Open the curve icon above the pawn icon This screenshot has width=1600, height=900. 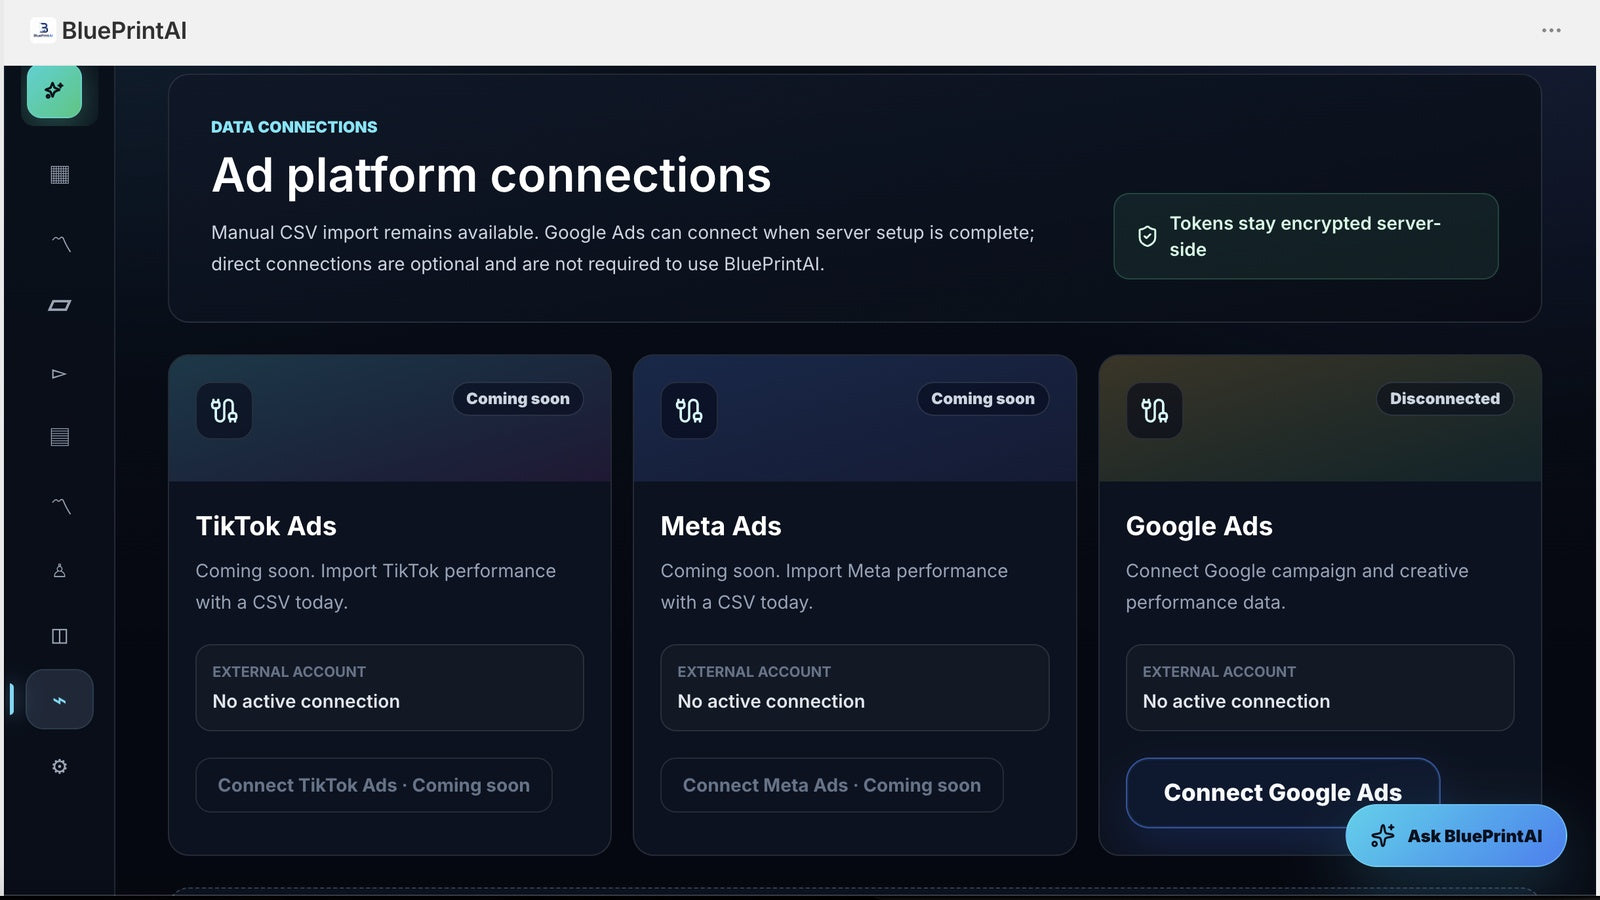pos(60,506)
